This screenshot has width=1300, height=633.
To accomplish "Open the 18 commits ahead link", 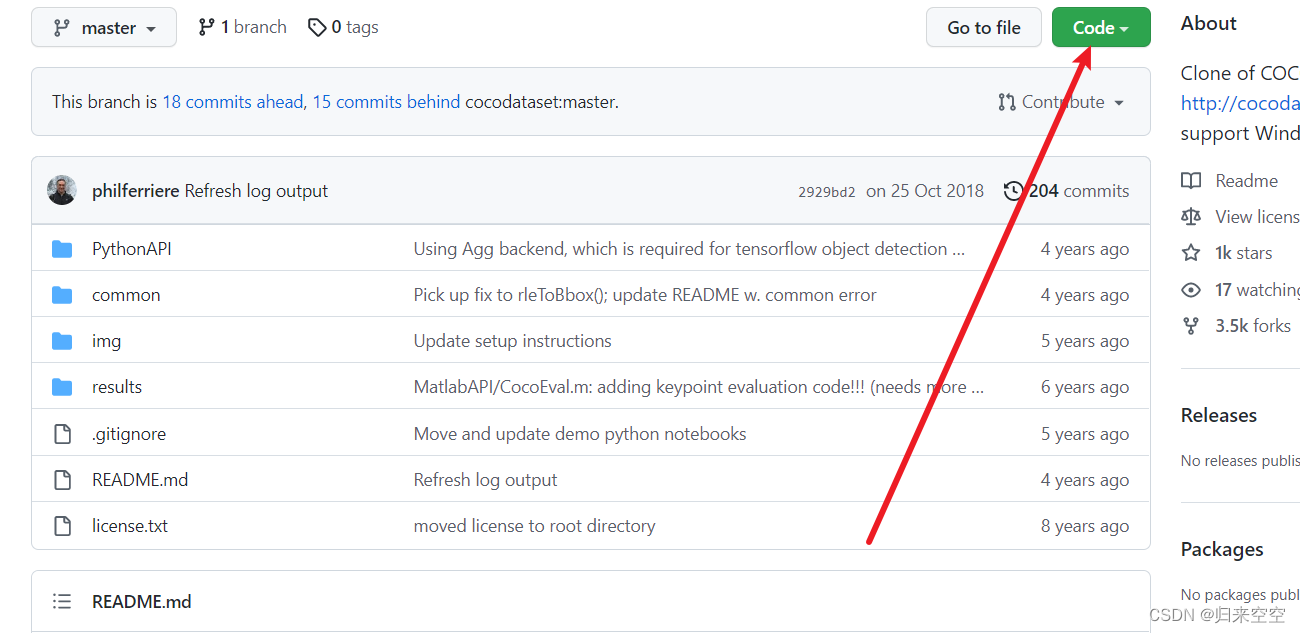I will click(x=232, y=102).
